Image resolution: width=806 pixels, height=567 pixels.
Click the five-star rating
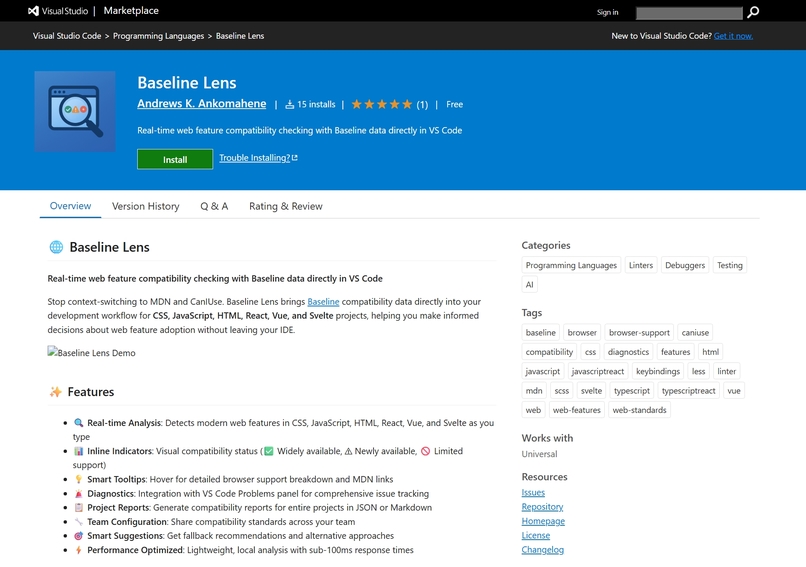pyautogui.click(x=382, y=104)
